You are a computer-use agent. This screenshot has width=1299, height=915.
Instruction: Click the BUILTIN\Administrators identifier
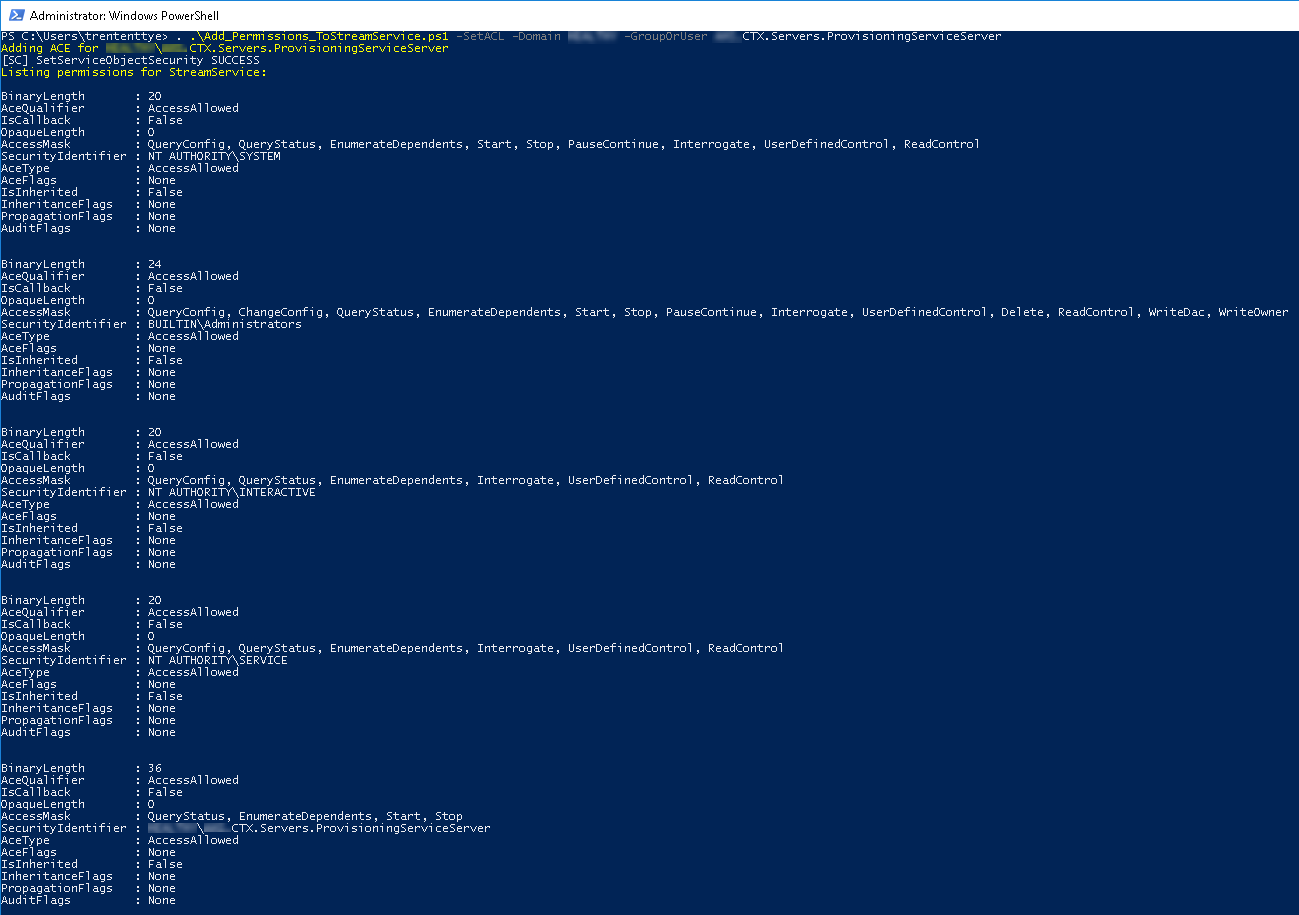(x=224, y=324)
